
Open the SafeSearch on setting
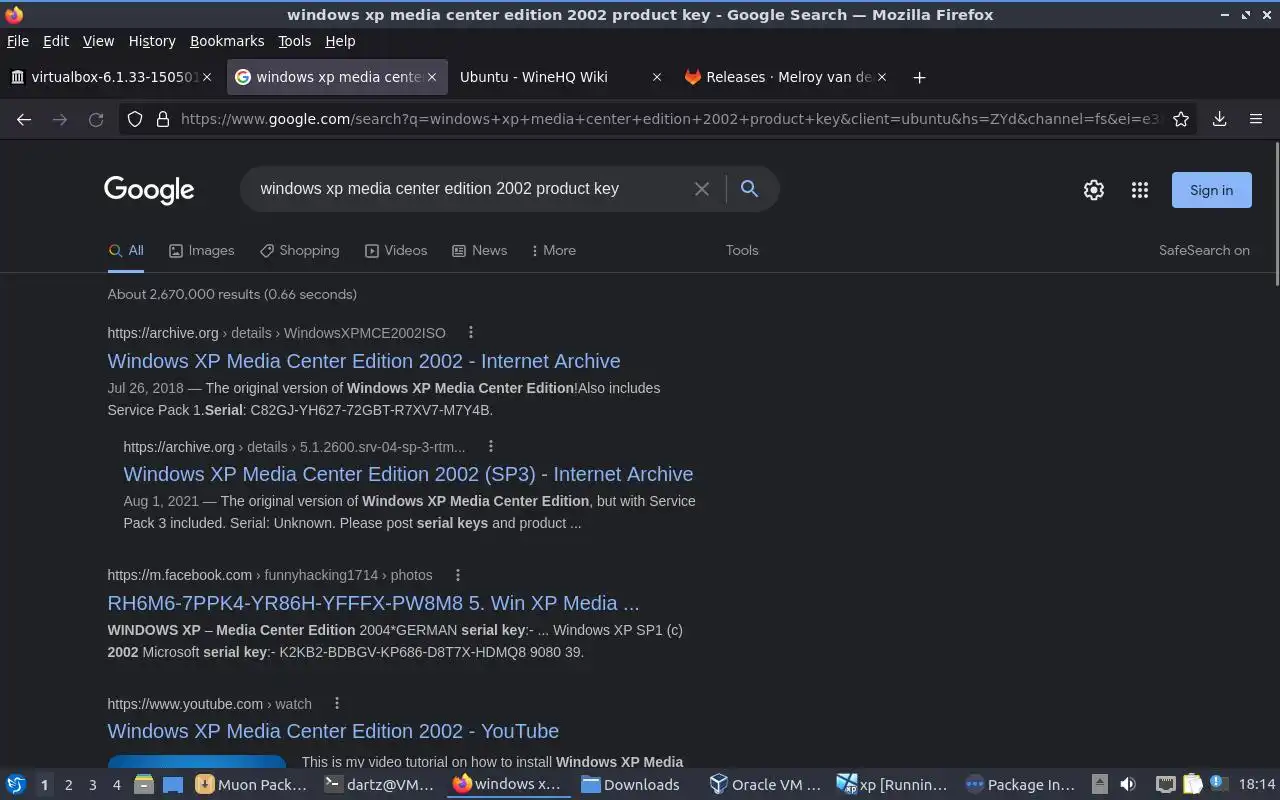(1204, 250)
